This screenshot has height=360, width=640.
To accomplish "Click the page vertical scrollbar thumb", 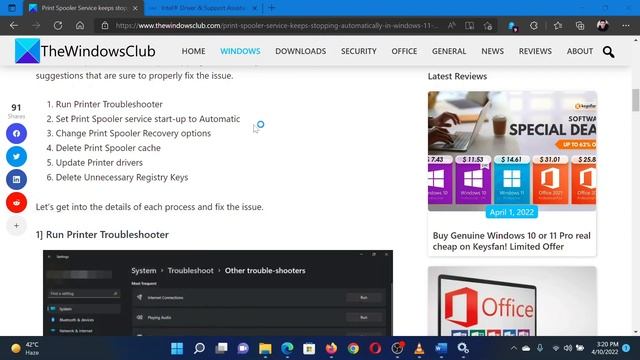I will (636, 100).
